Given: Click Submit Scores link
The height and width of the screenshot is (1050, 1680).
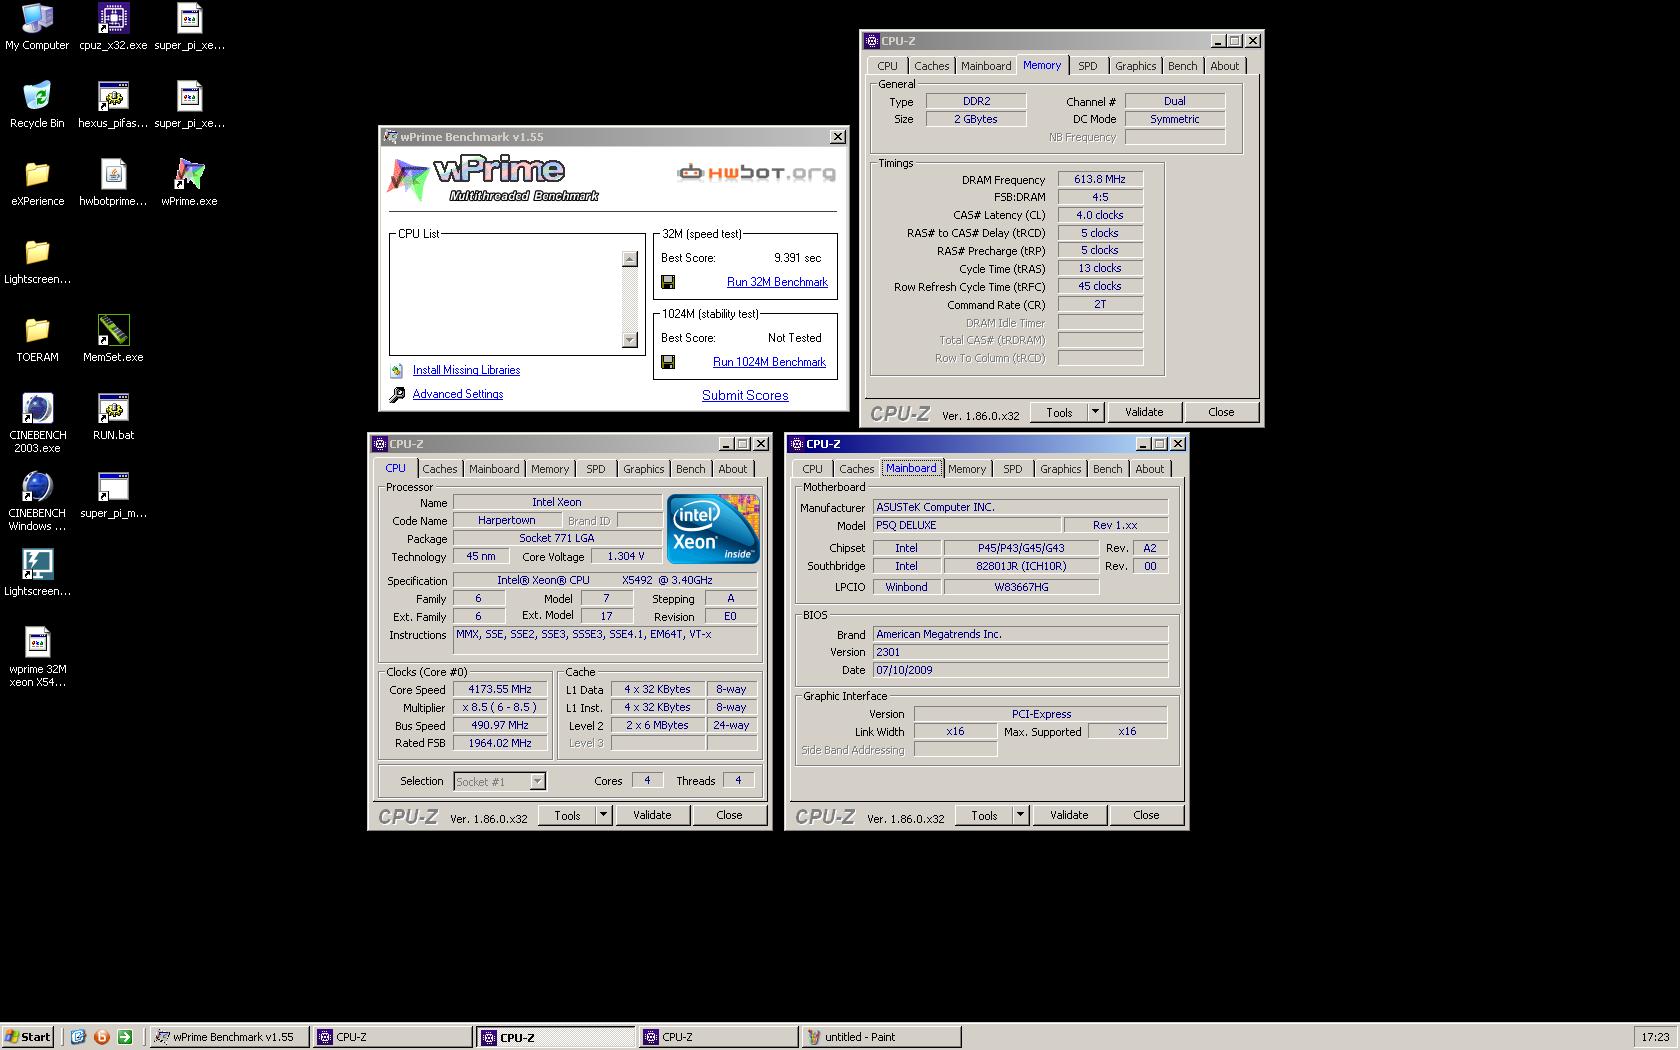Looking at the screenshot, I should click(745, 395).
